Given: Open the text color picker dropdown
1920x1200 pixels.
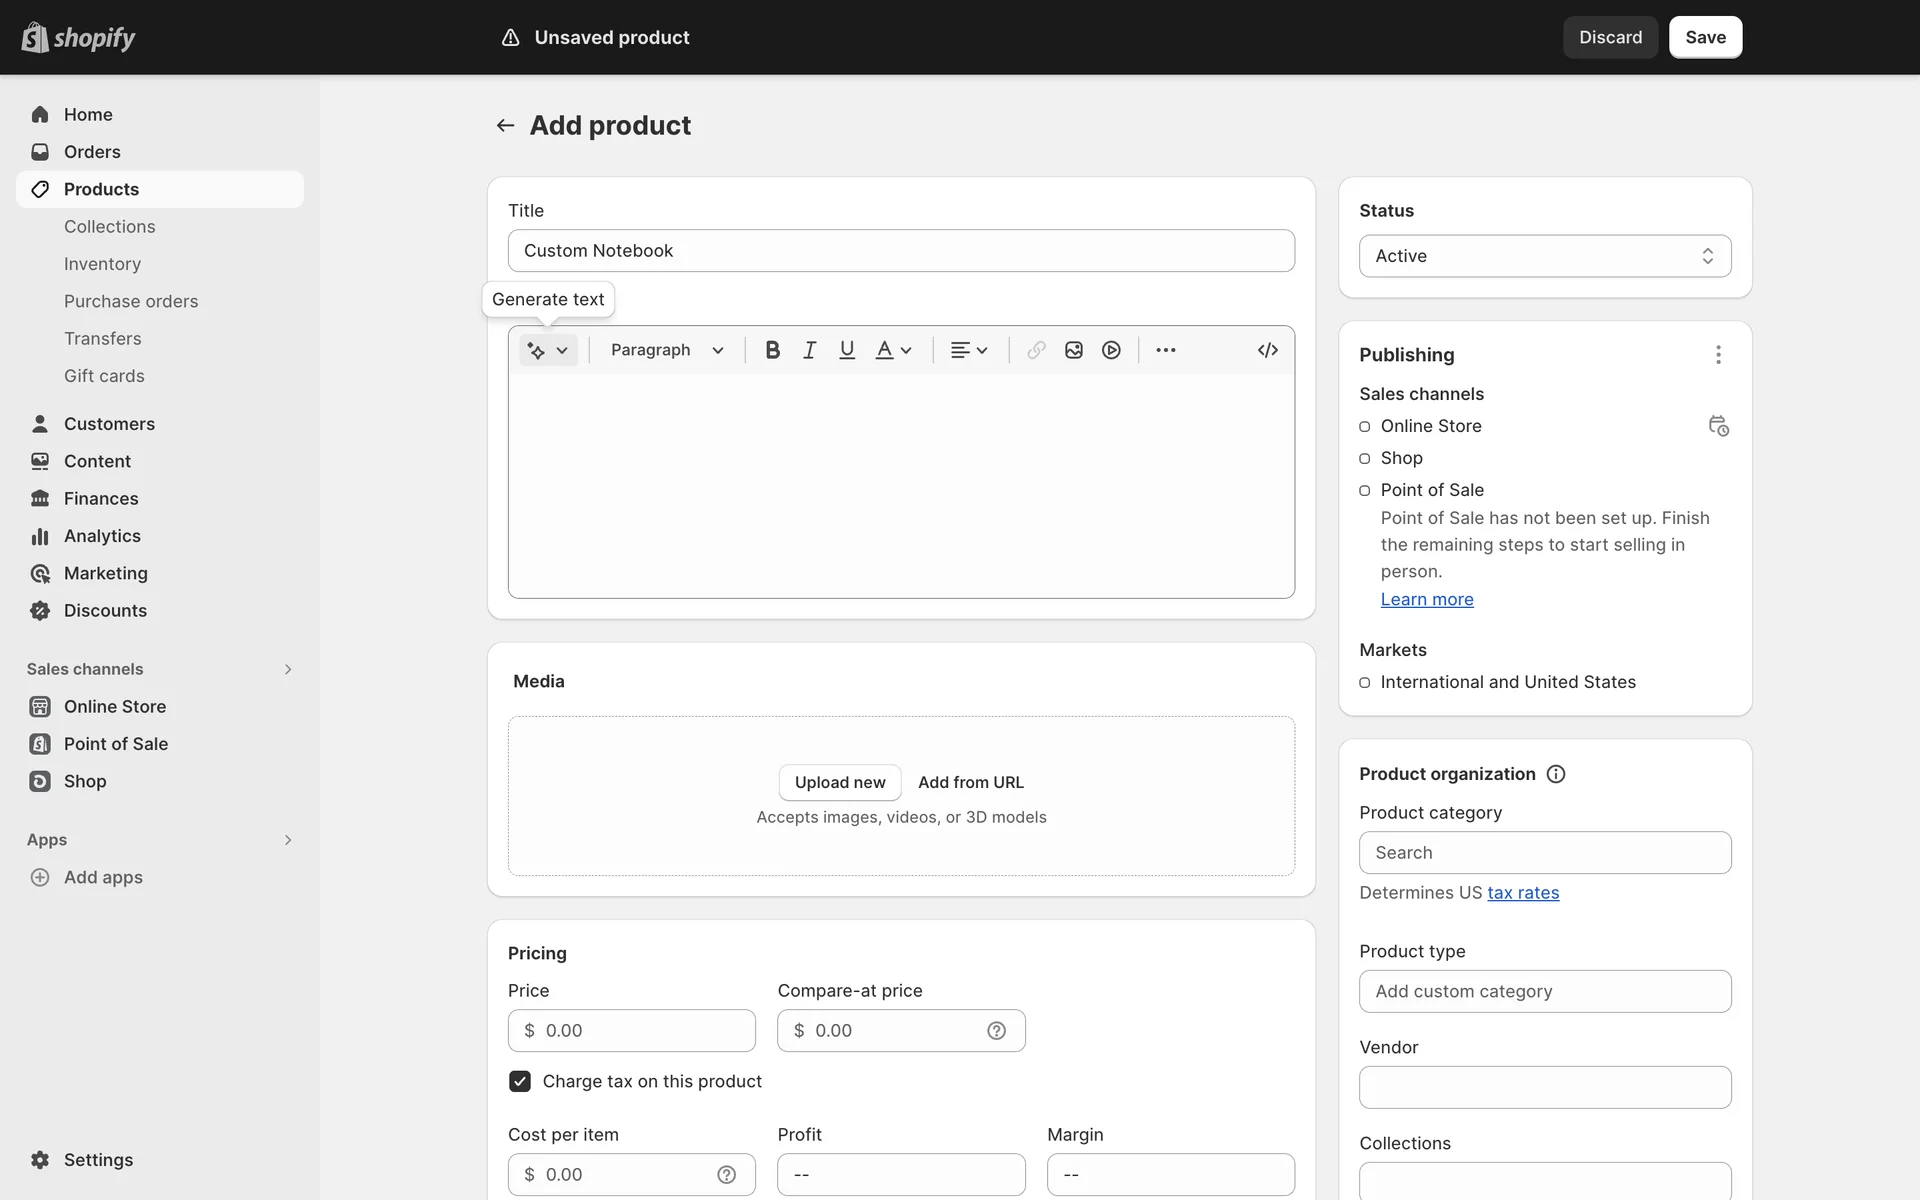Looking at the screenshot, I should (x=893, y=350).
